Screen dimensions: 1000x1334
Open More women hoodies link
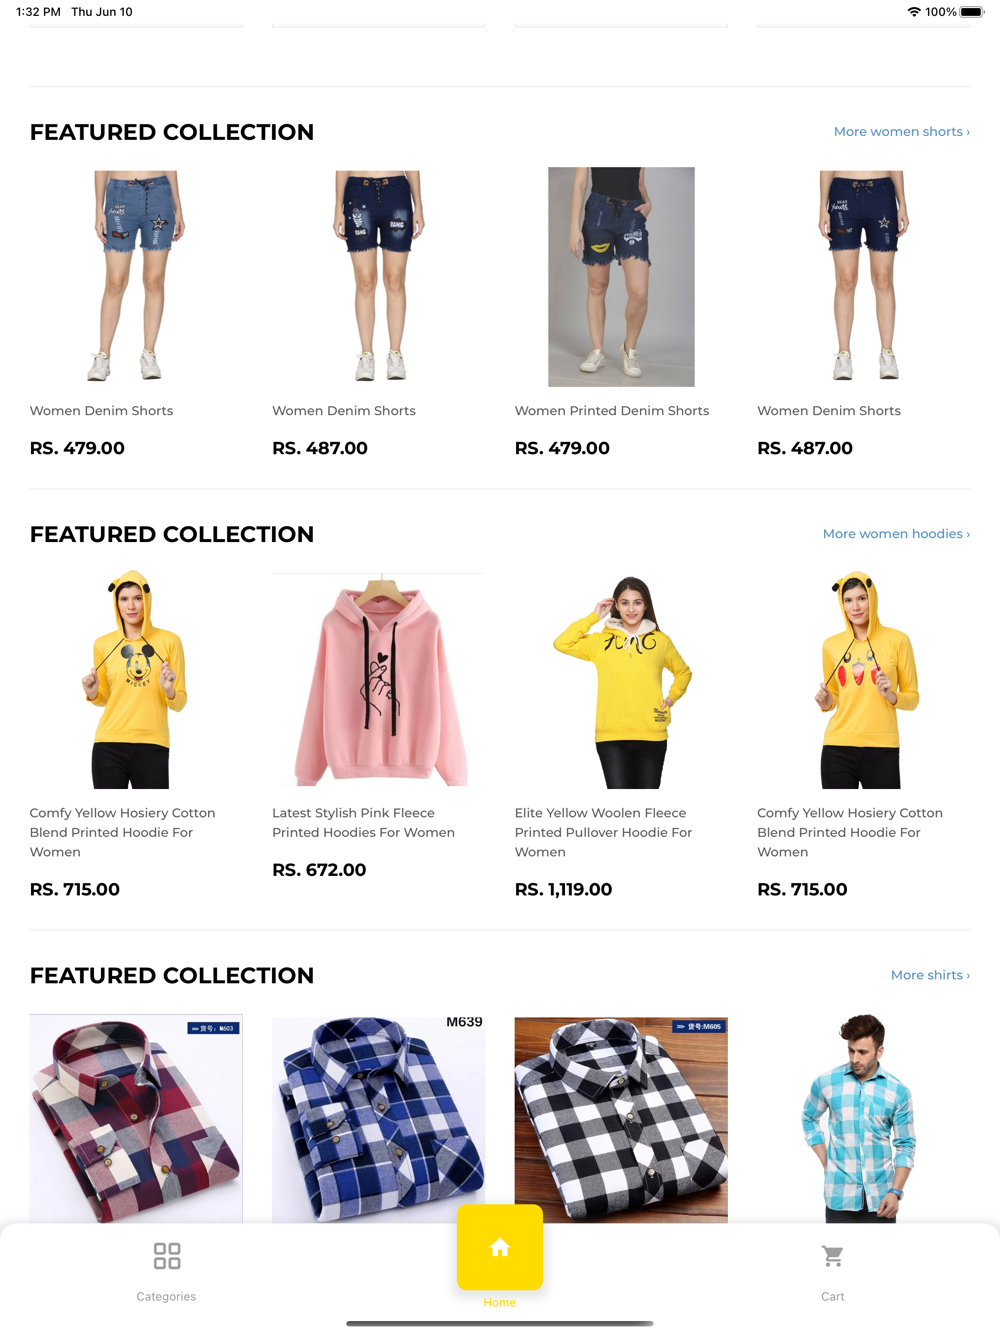[x=896, y=534]
